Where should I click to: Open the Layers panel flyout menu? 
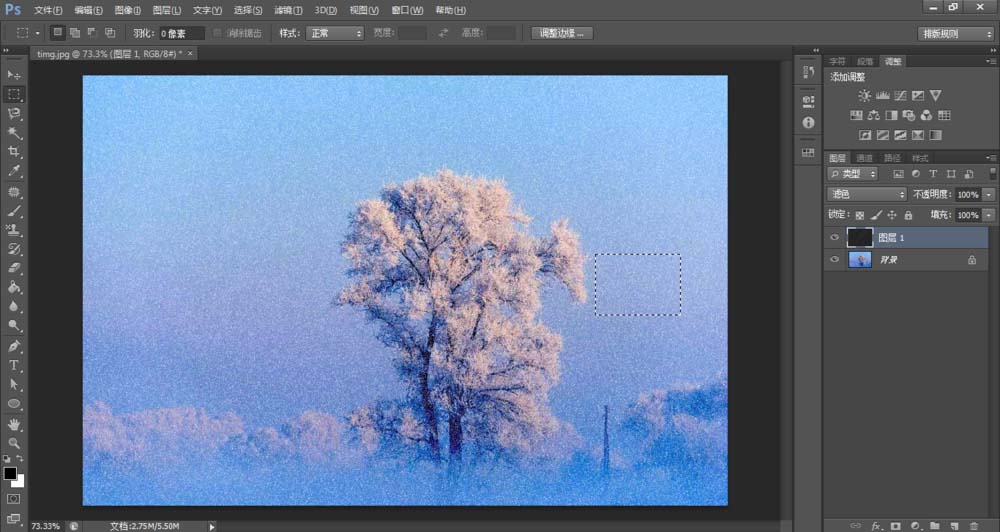990,158
